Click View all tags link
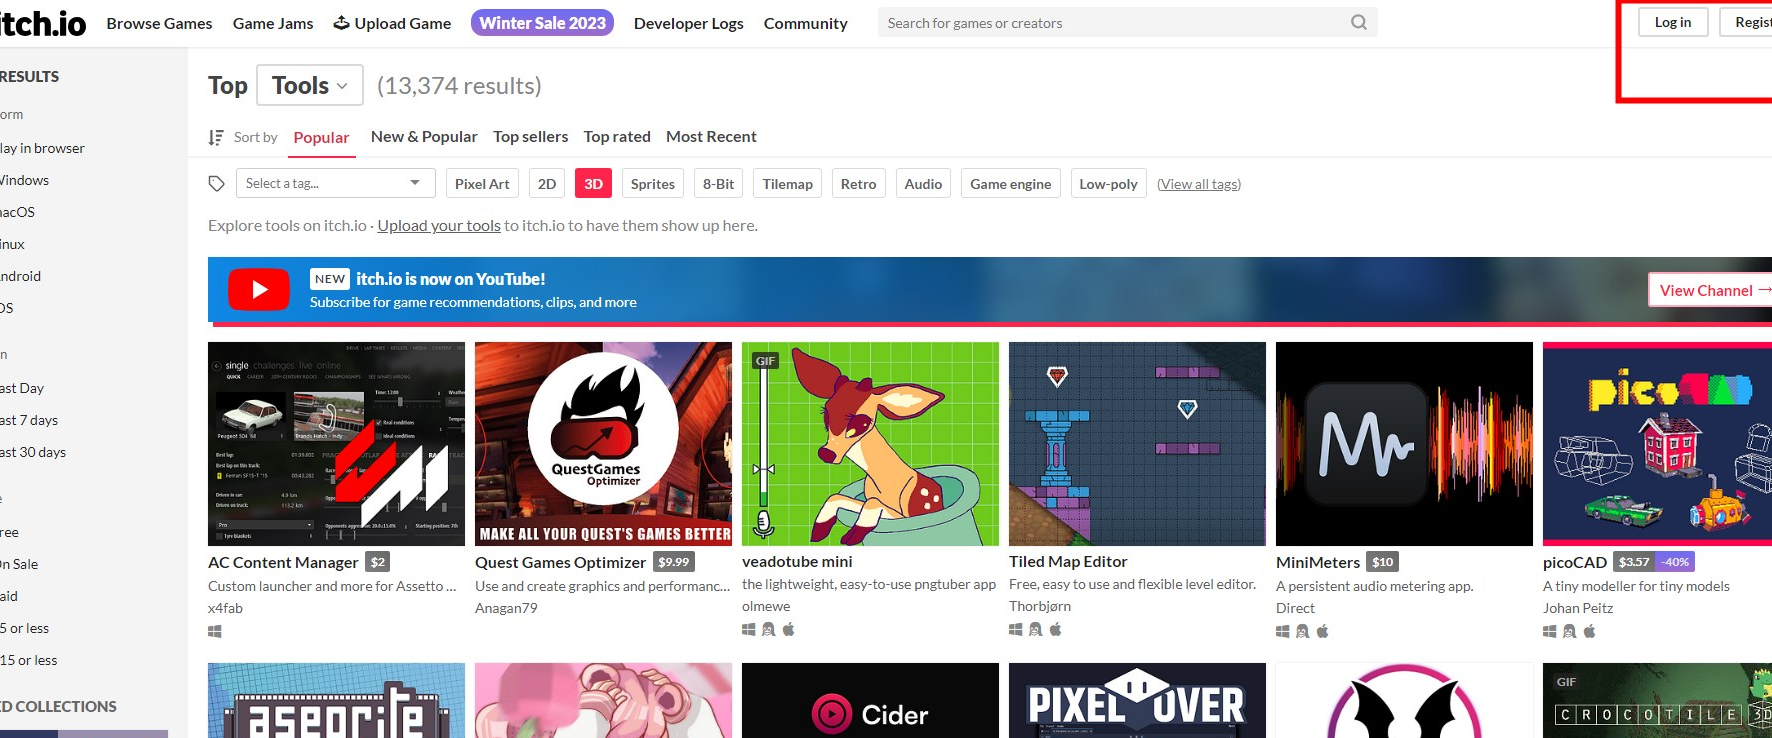This screenshot has height=738, width=1772. (x=1199, y=184)
